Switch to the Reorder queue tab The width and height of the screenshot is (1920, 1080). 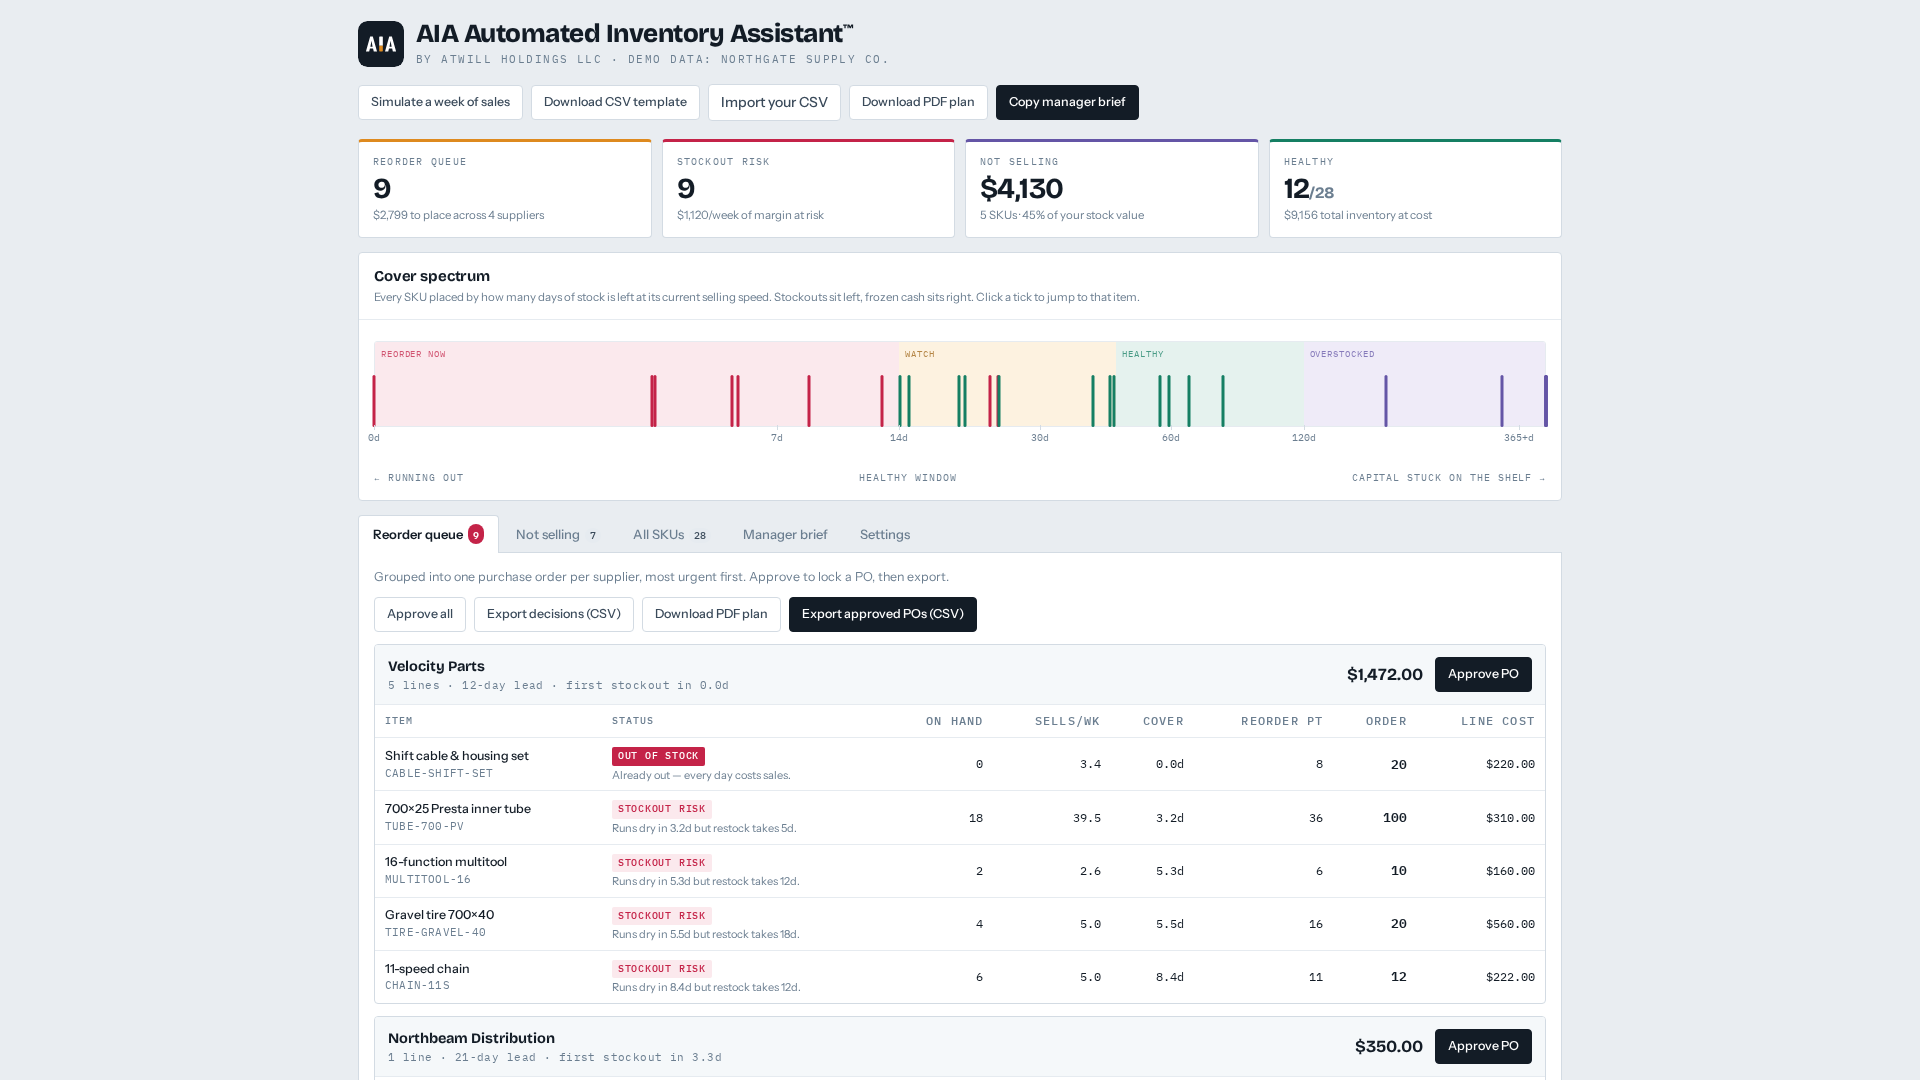point(428,535)
